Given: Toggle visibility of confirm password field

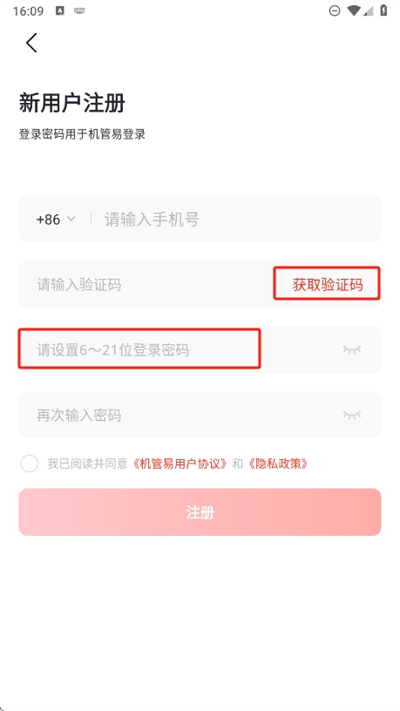Looking at the screenshot, I should pos(351,414).
